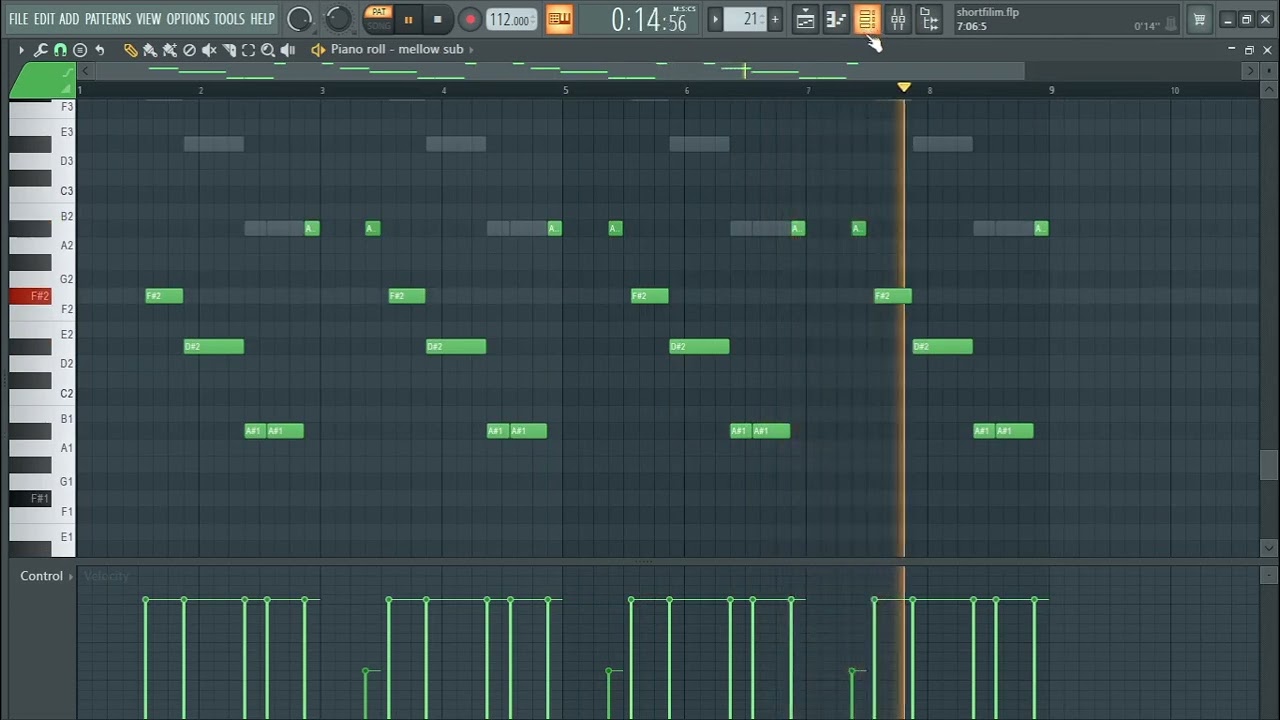Open the Playlist window

(x=805, y=19)
